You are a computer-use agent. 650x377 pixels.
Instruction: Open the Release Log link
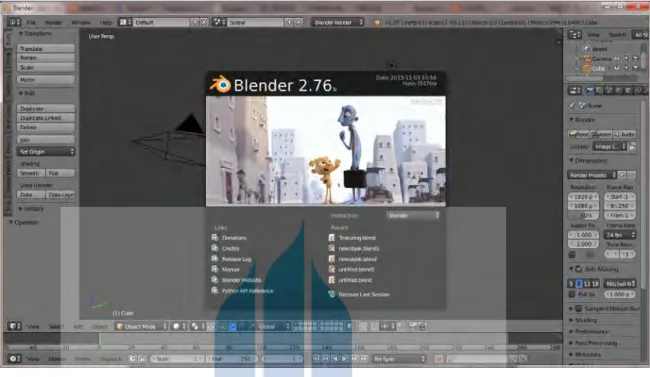coord(236,259)
